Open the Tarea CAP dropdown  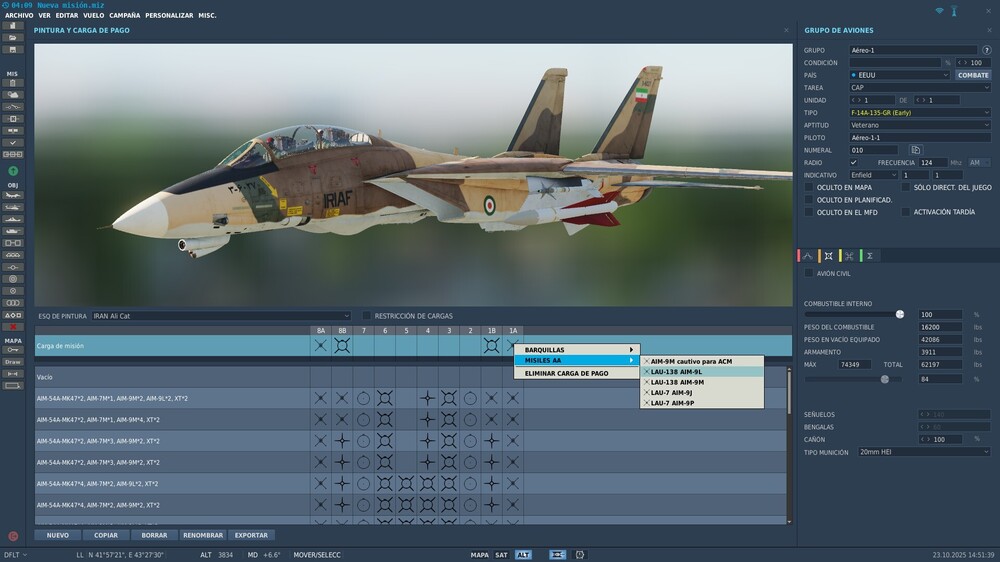click(x=920, y=87)
